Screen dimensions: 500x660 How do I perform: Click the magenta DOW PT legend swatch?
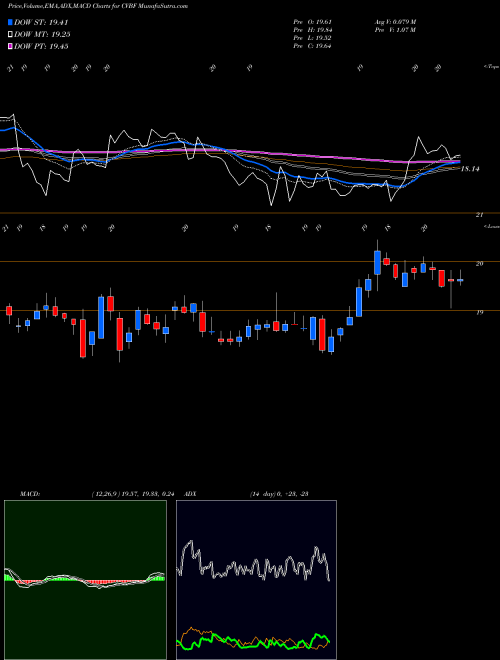click(x=11, y=46)
